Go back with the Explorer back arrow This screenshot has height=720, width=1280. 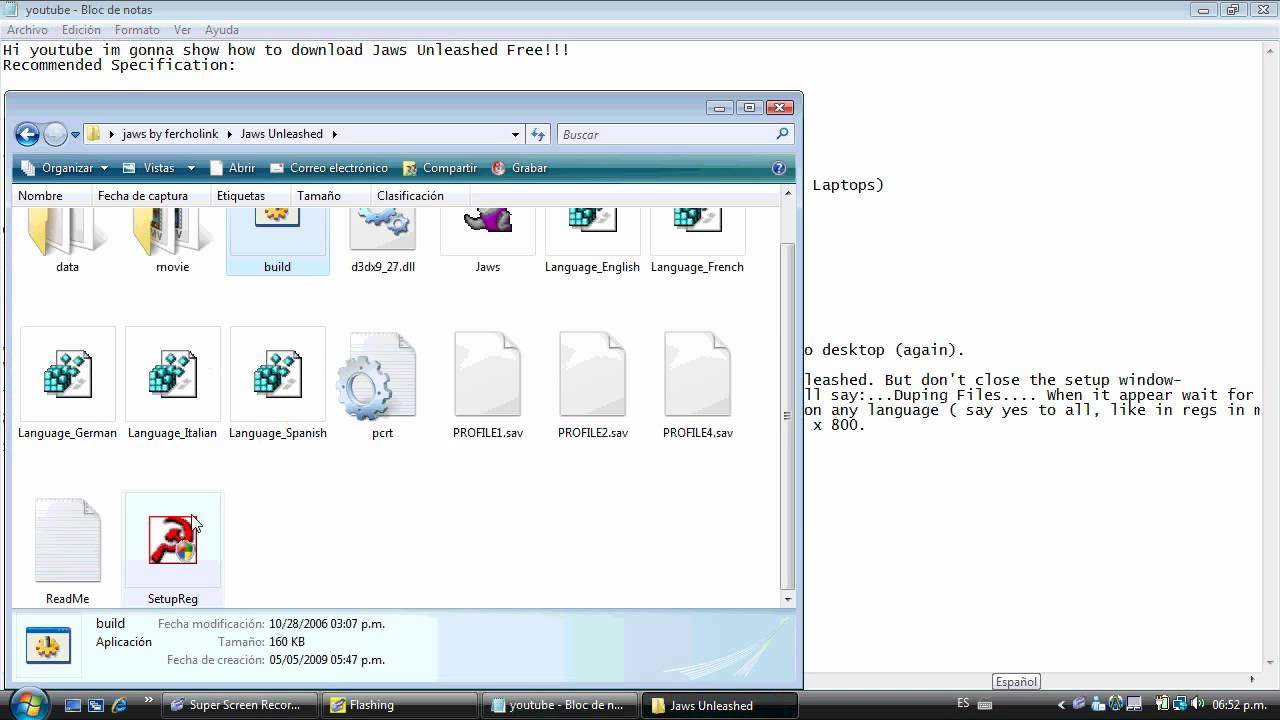27,134
